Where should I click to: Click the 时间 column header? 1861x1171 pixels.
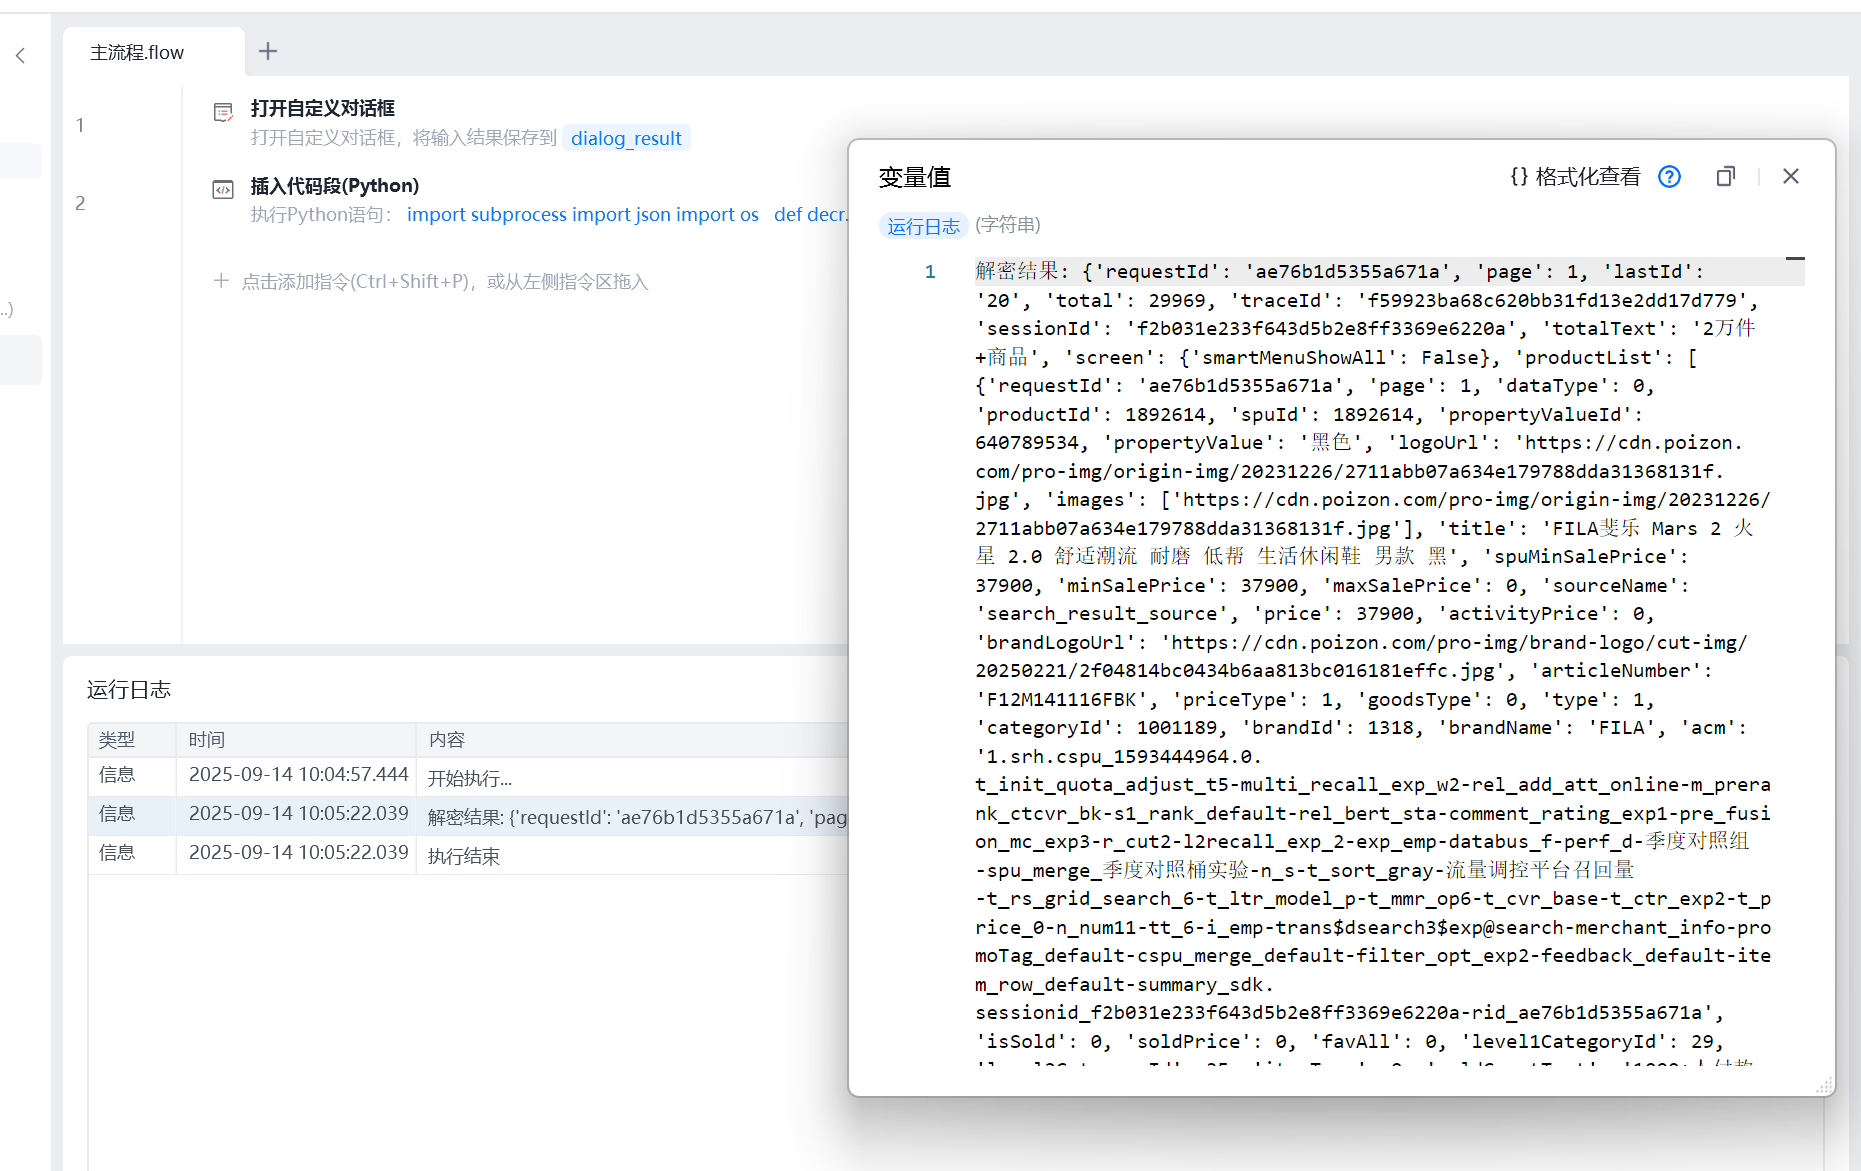(x=207, y=740)
